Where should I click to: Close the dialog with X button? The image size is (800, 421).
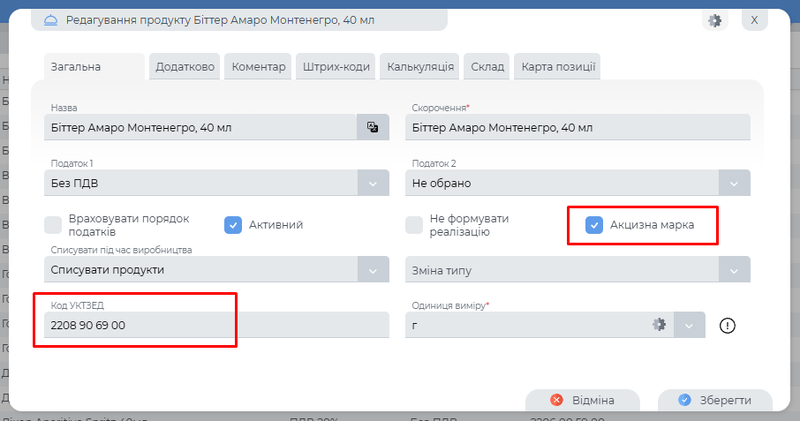(755, 20)
